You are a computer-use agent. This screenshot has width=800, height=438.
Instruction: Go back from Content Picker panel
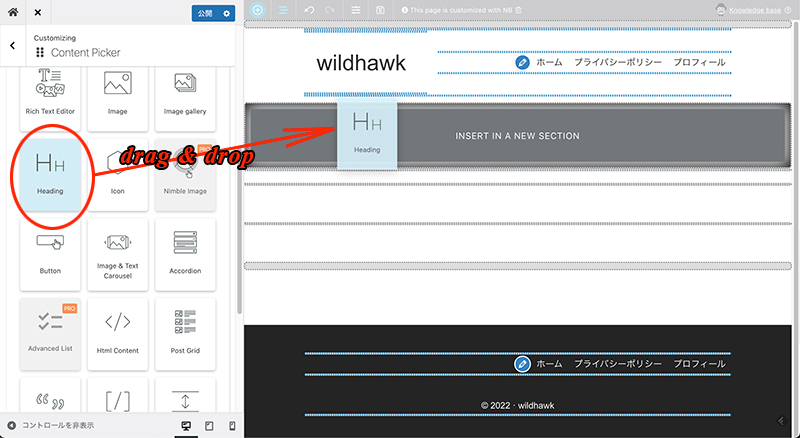[11, 46]
